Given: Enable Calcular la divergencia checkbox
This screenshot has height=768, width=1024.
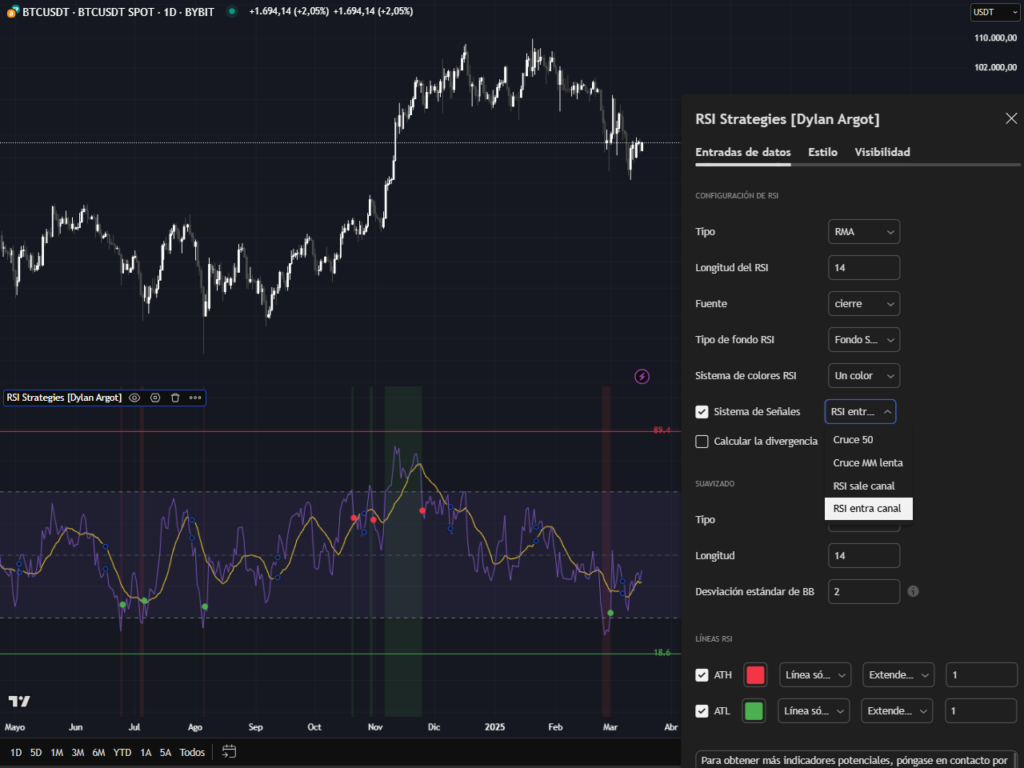Looking at the screenshot, I should point(702,441).
